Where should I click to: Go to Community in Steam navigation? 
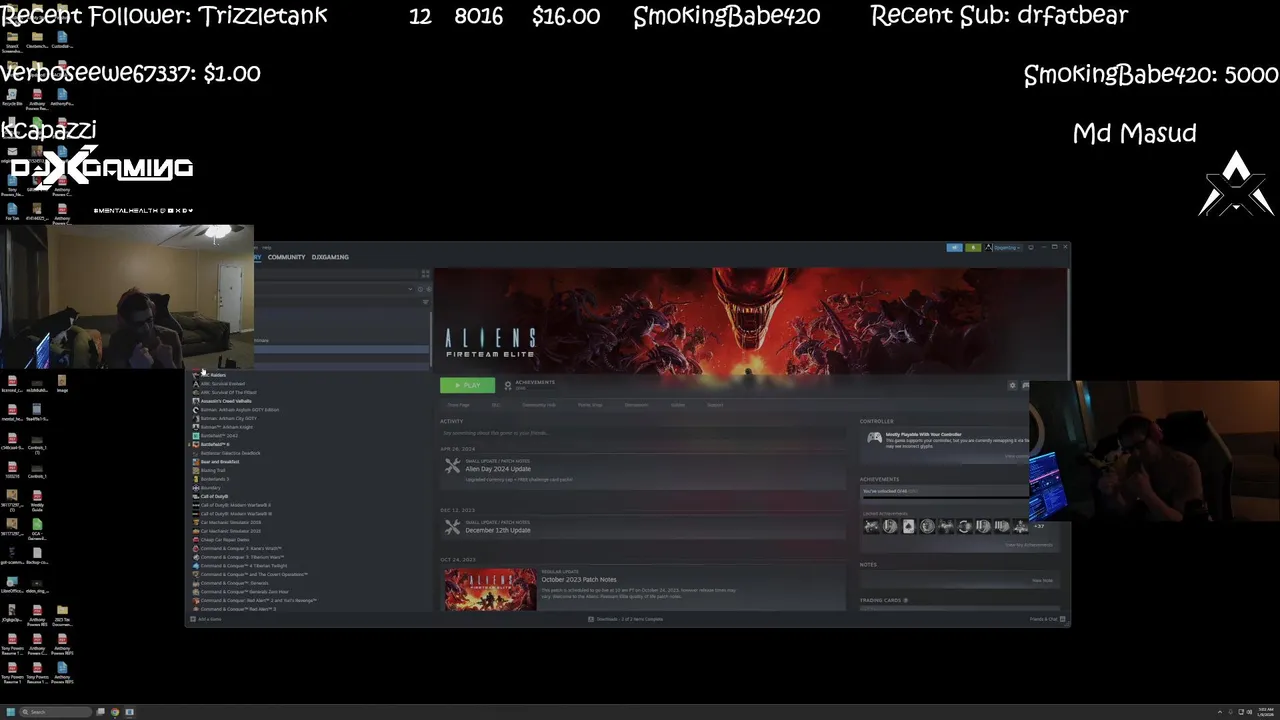(286, 257)
